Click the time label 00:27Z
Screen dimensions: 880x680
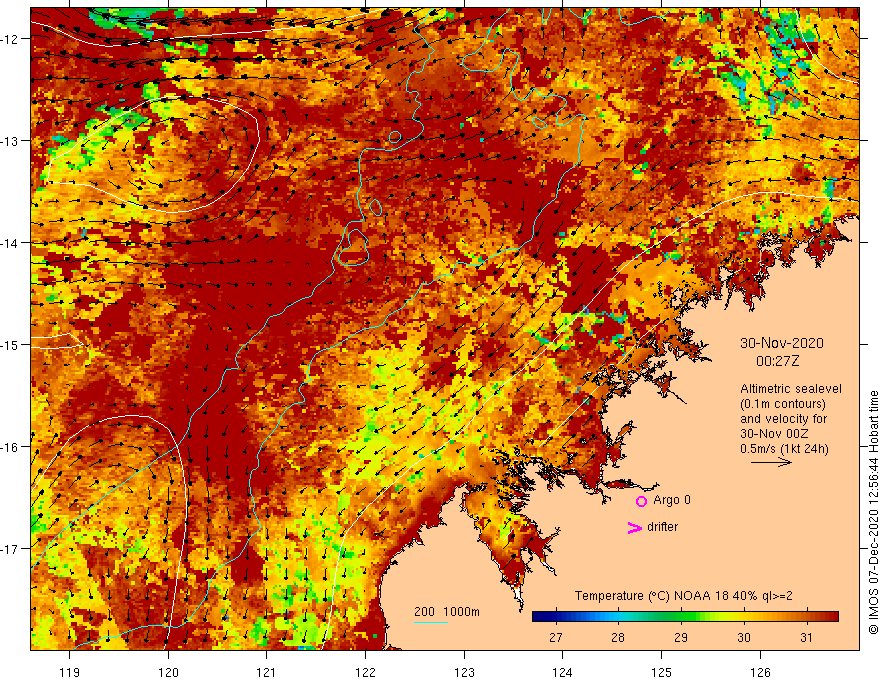coord(777,361)
